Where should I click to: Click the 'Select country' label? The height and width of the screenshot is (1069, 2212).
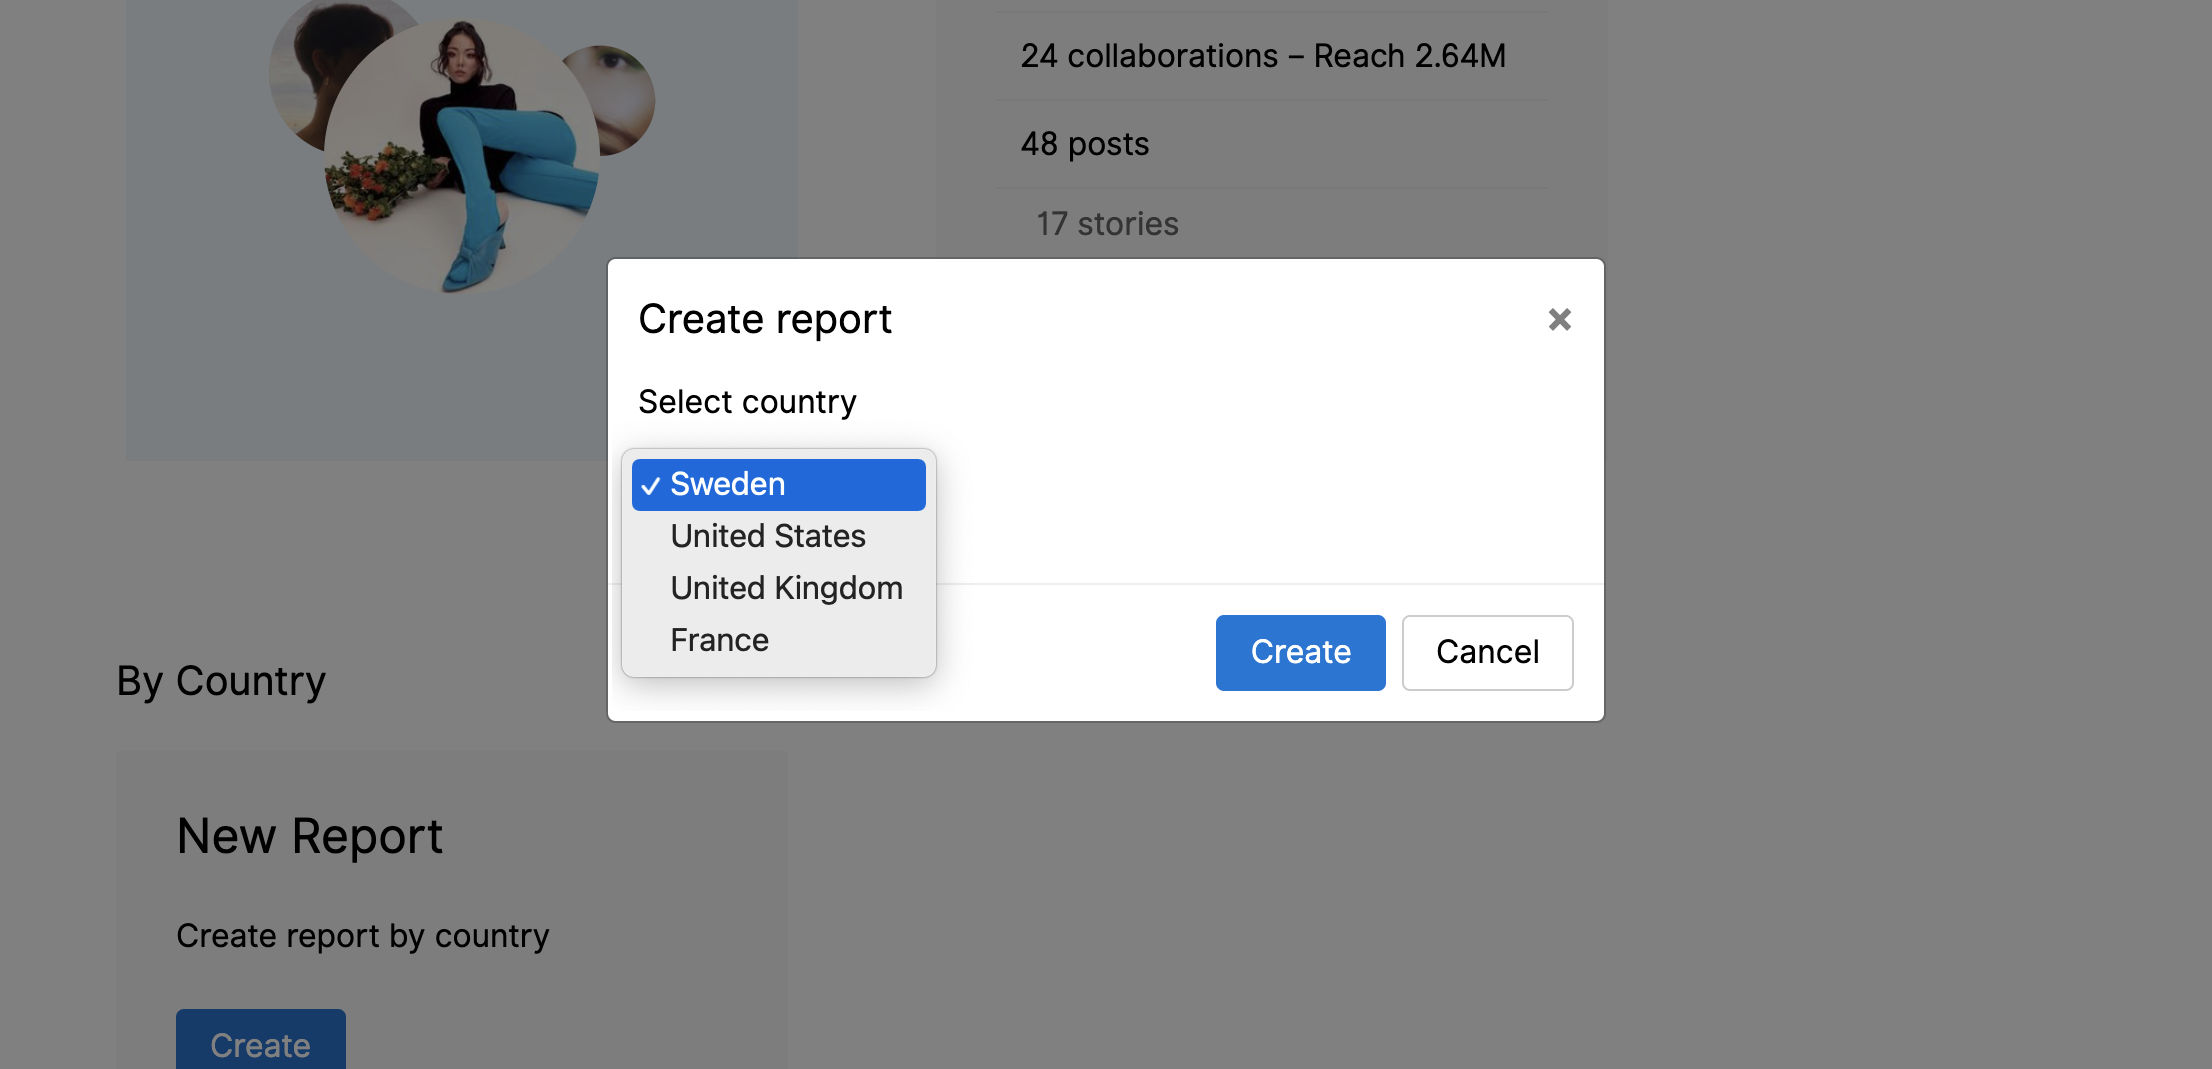(747, 402)
